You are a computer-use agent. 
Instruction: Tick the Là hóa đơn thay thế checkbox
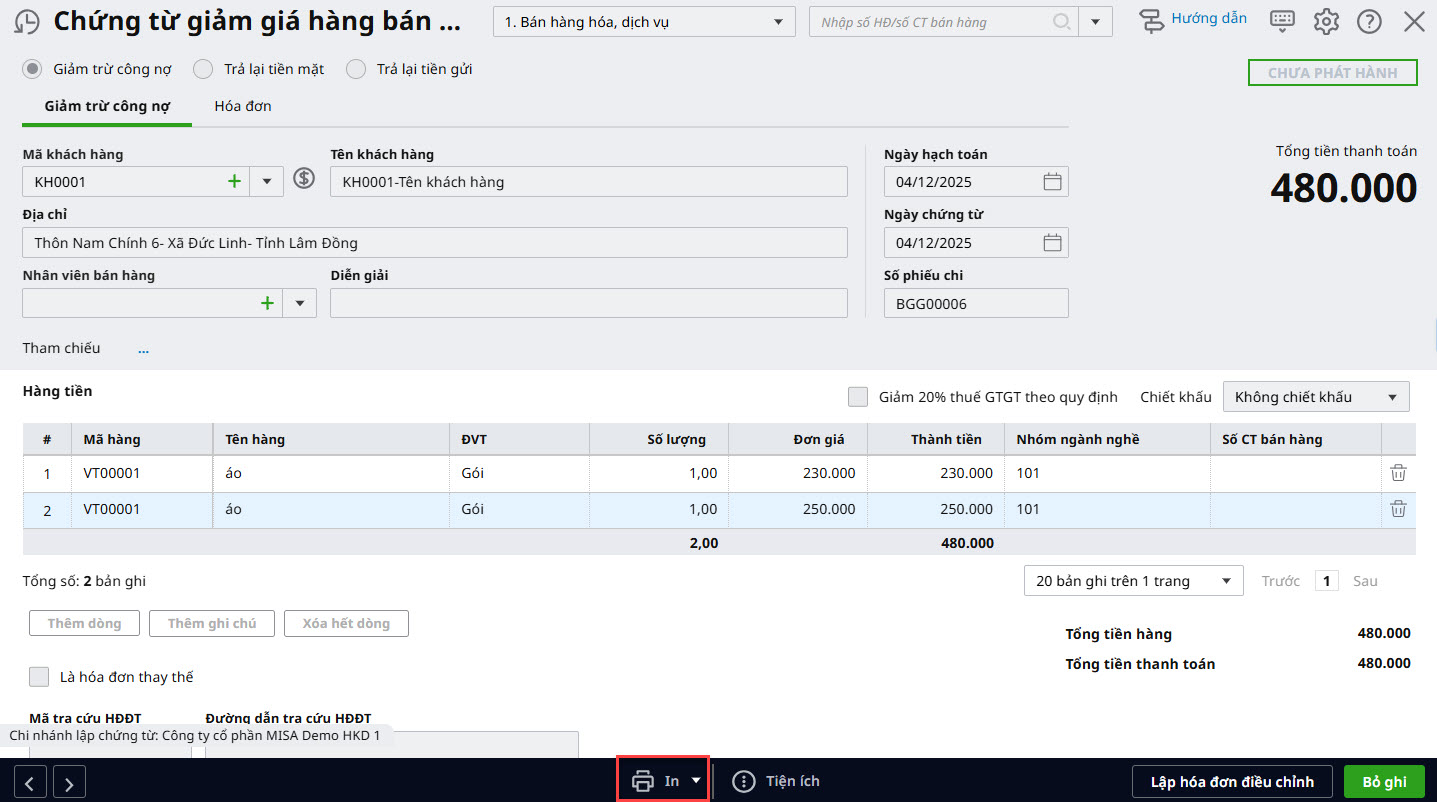pyautogui.click(x=39, y=677)
